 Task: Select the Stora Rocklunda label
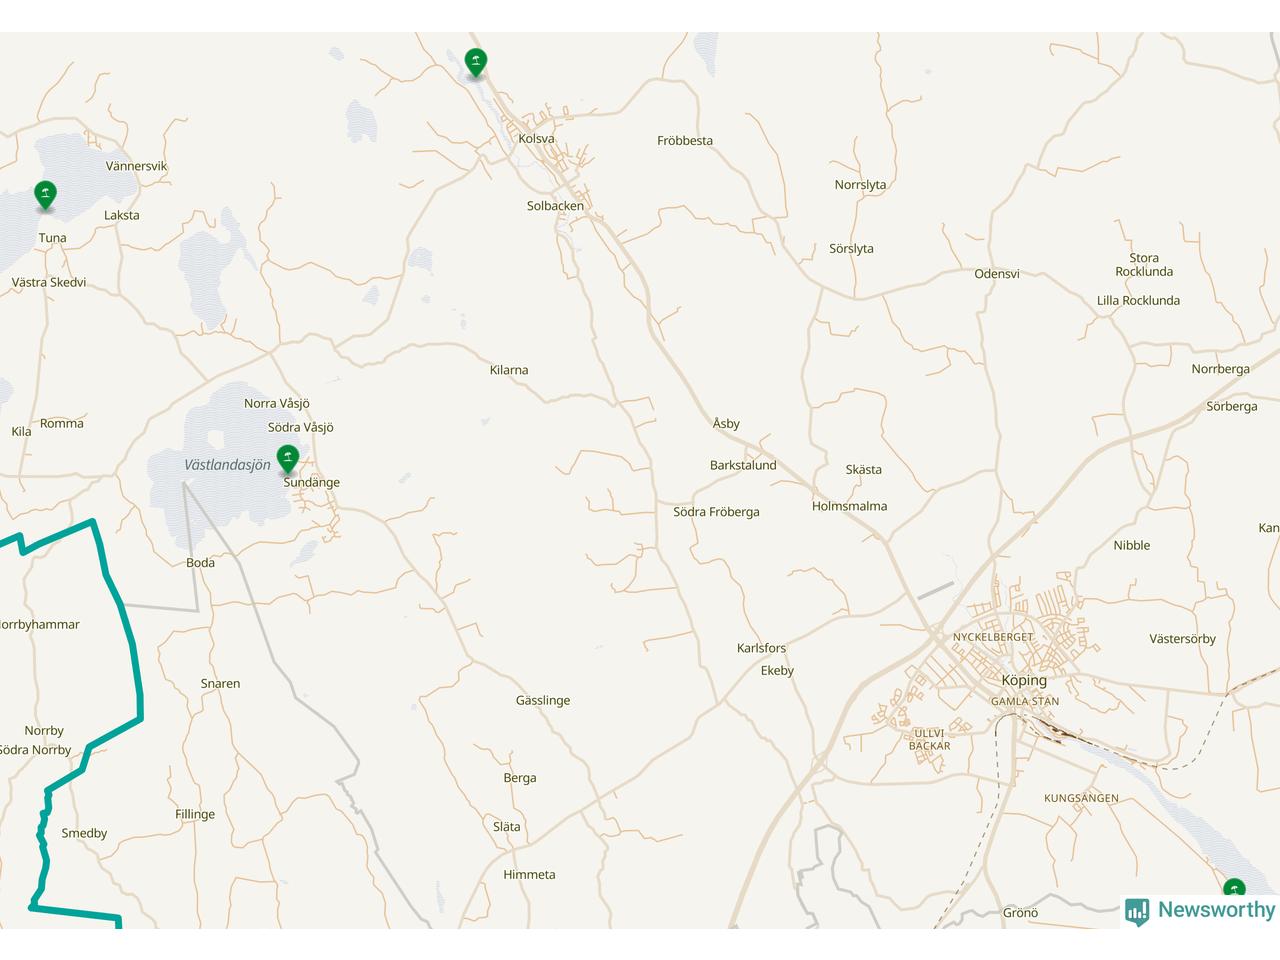(x=1144, y=265)
